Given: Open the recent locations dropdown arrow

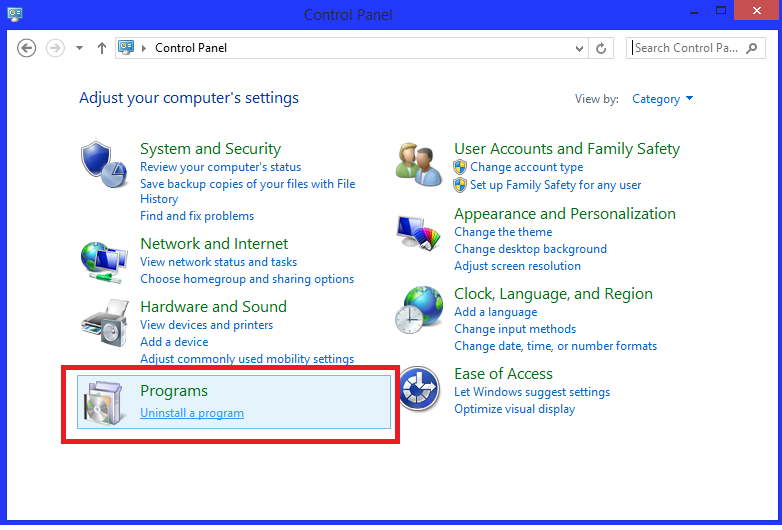Looking at the screenshot, I should click(x=79, y=48).
